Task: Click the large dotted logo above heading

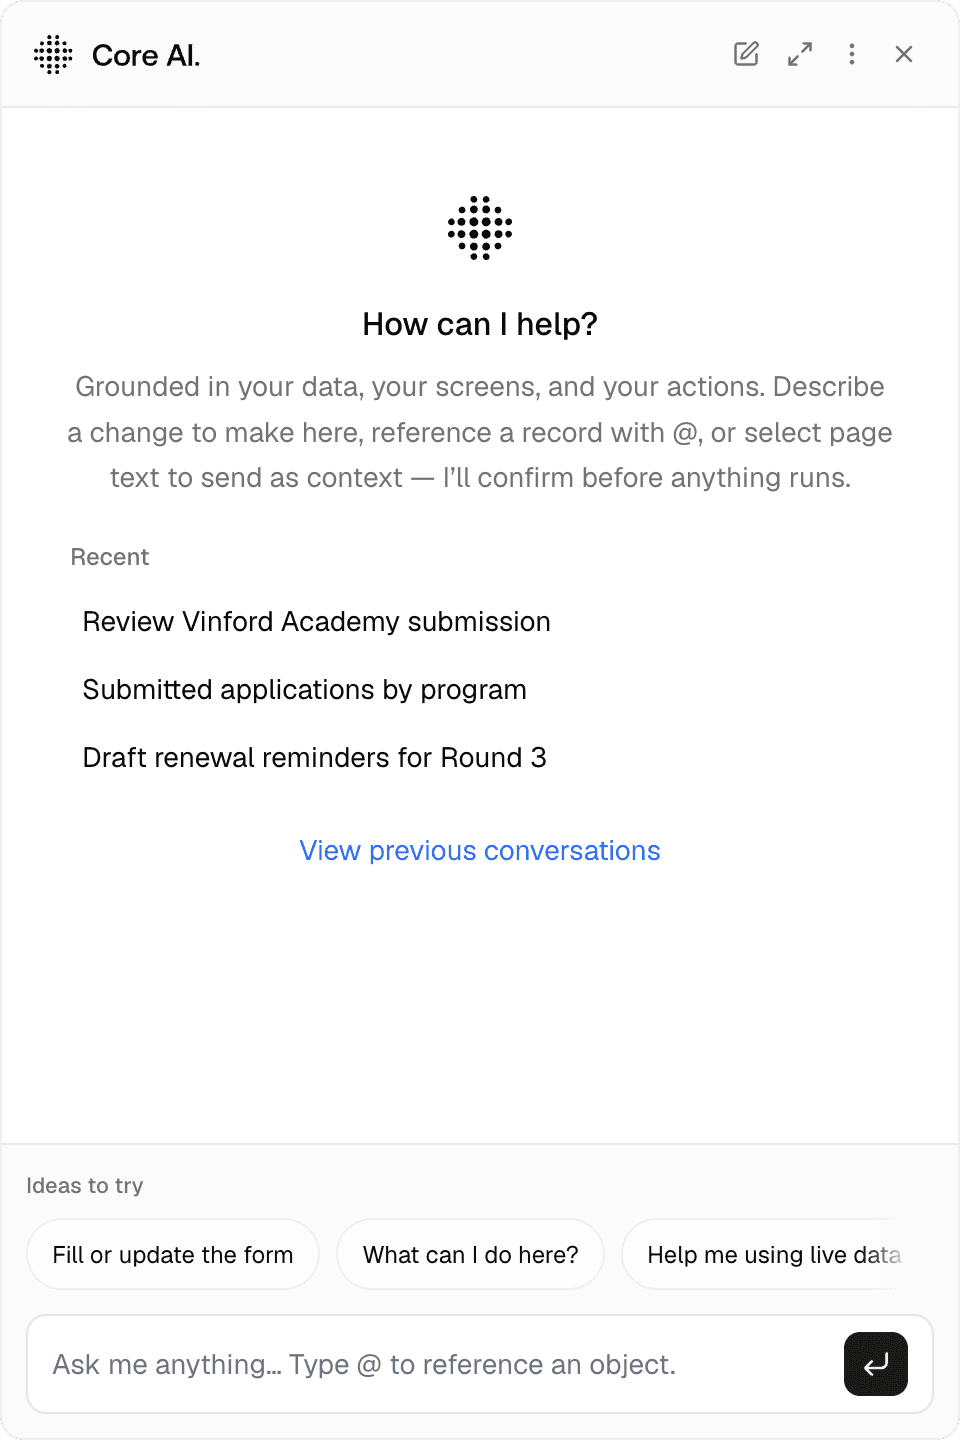Action: click(480, 228)
